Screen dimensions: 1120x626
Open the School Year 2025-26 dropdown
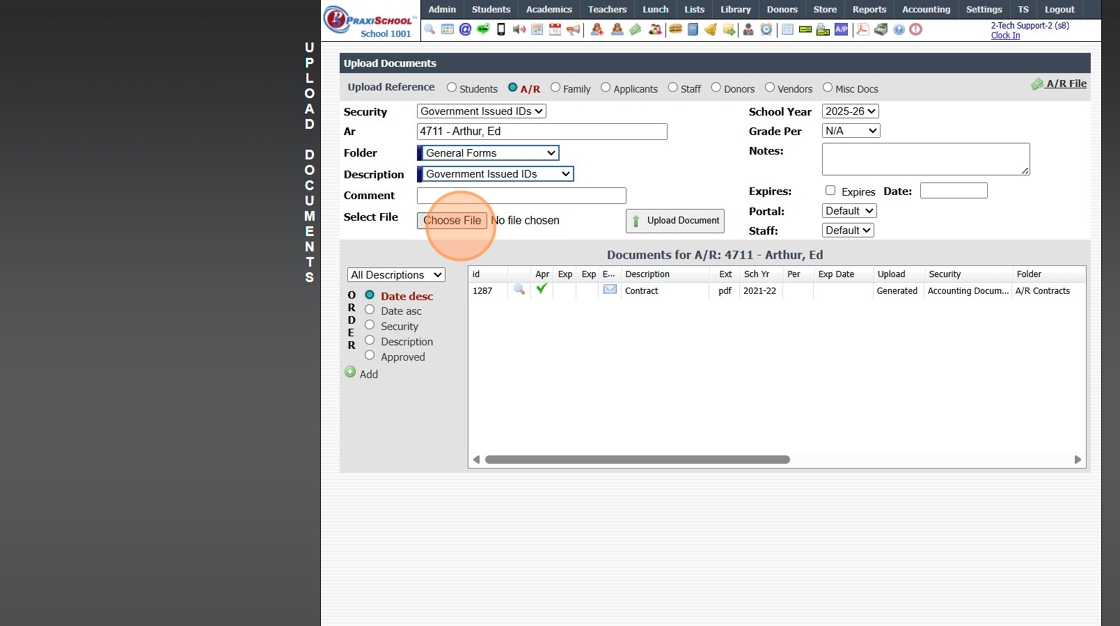[850, 111]
